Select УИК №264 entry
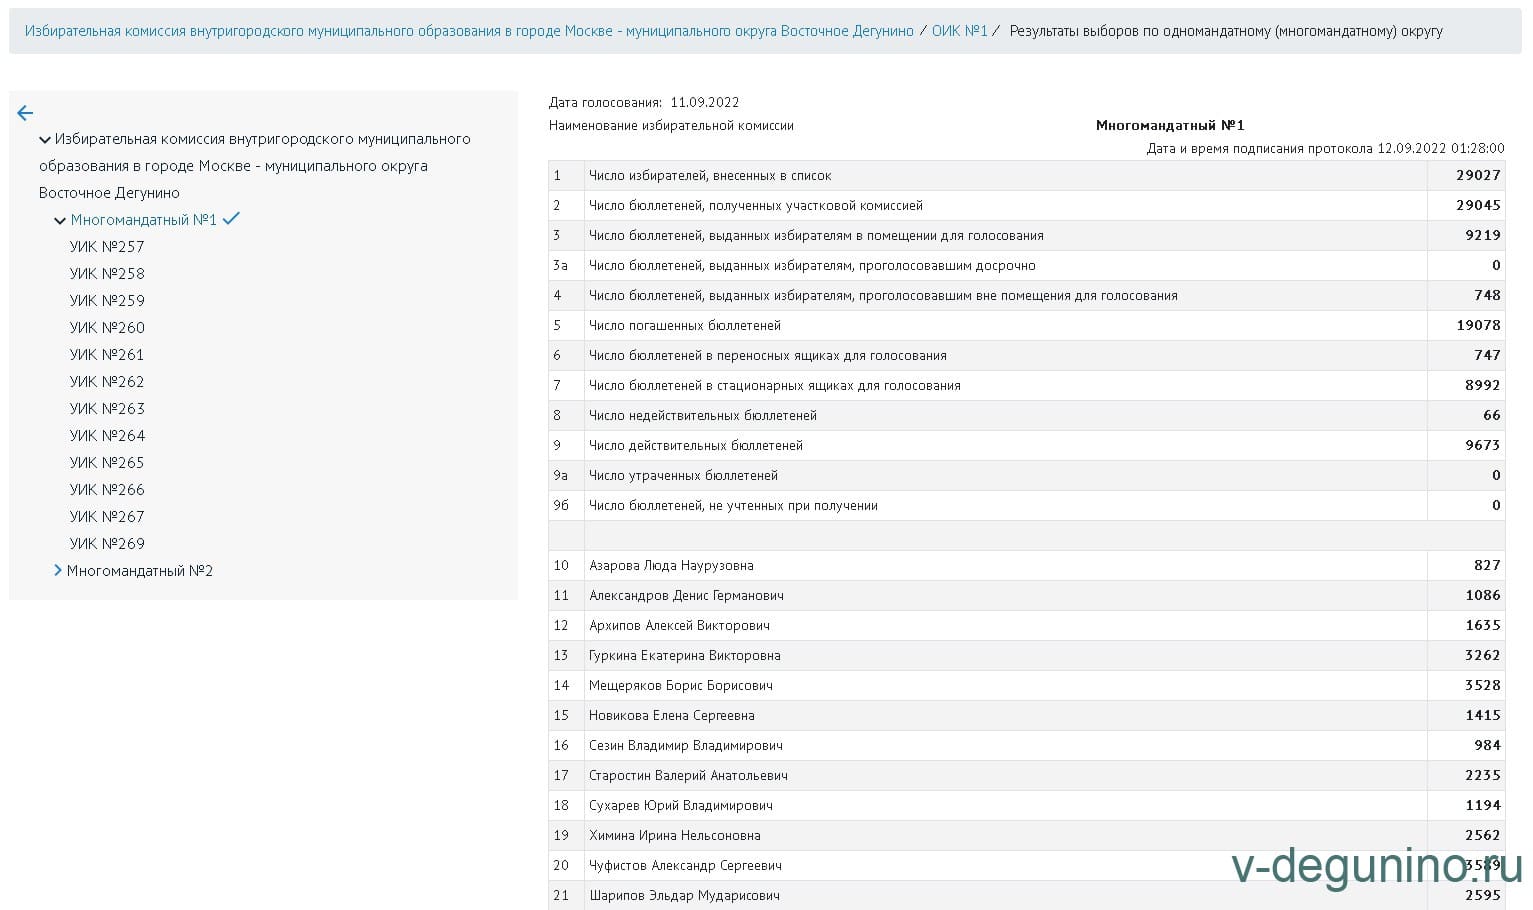 (107, 436)
